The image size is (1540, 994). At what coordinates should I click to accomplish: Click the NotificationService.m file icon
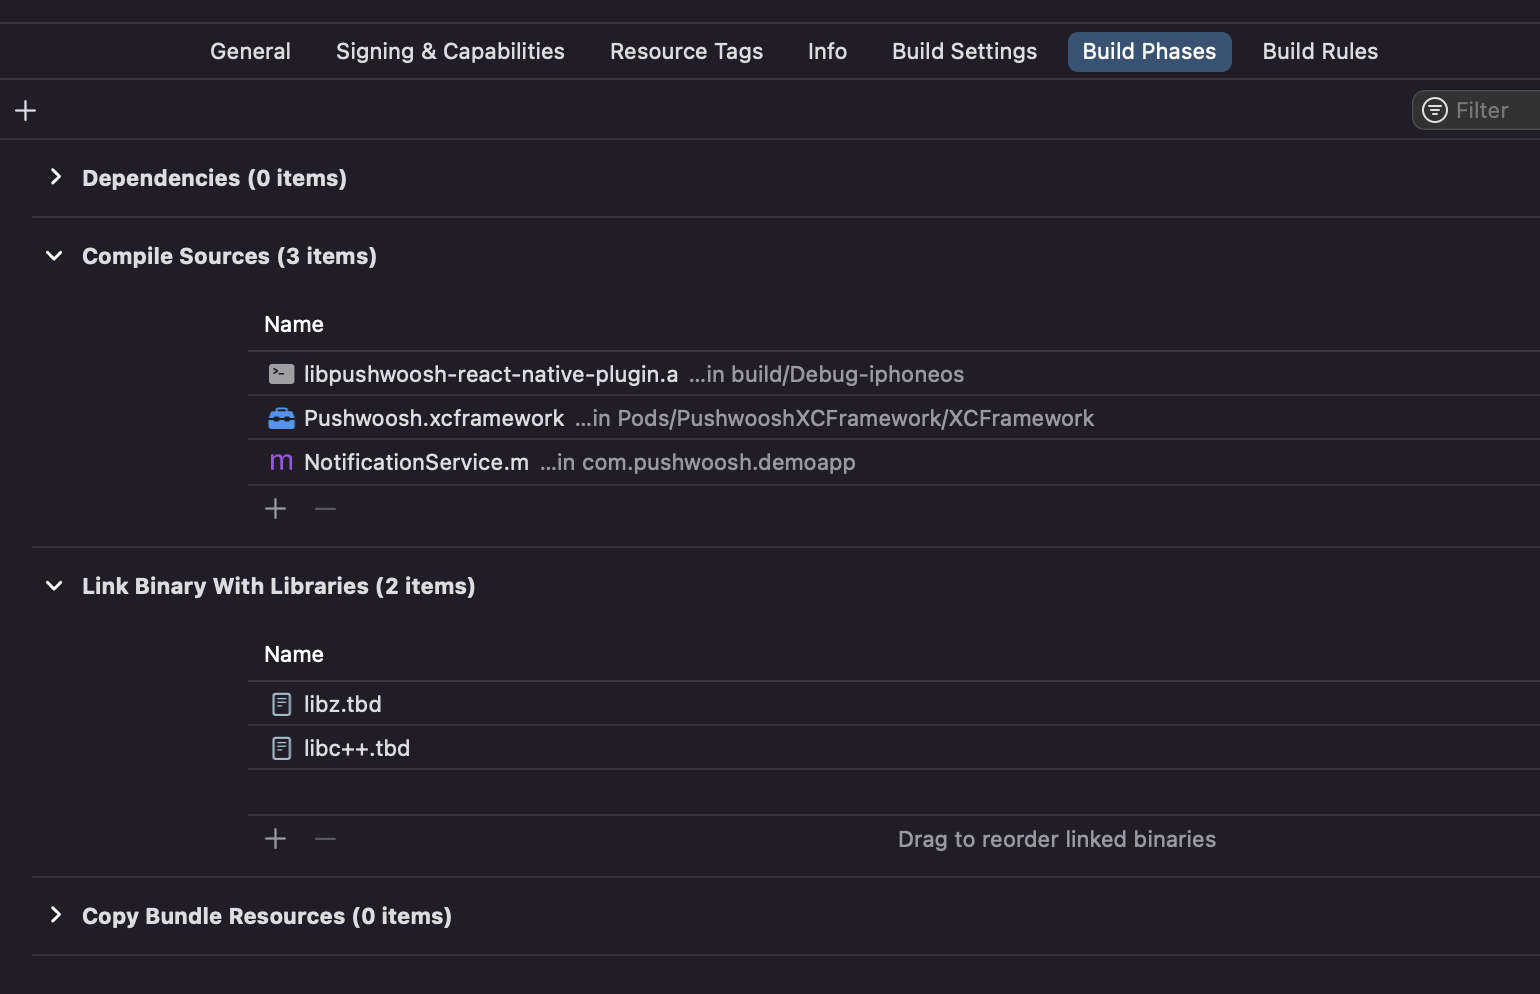point(281,462)
